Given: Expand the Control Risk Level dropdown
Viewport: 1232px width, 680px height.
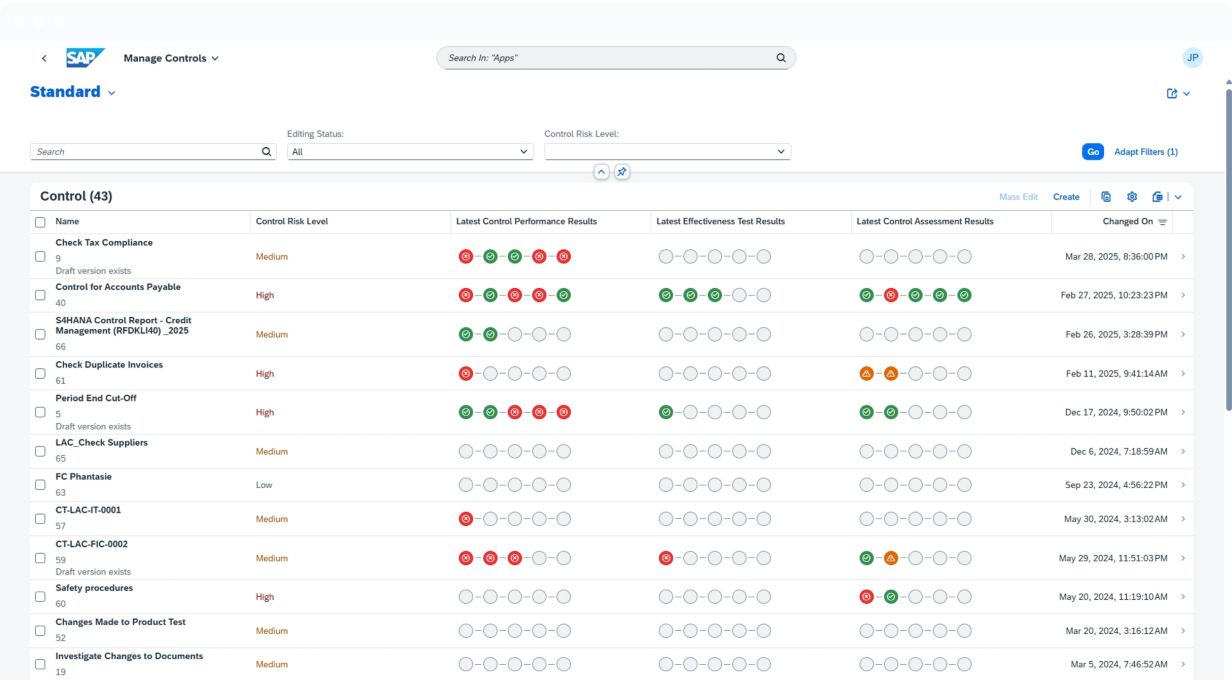Looking at the screenshot, I should click(667, 152).
